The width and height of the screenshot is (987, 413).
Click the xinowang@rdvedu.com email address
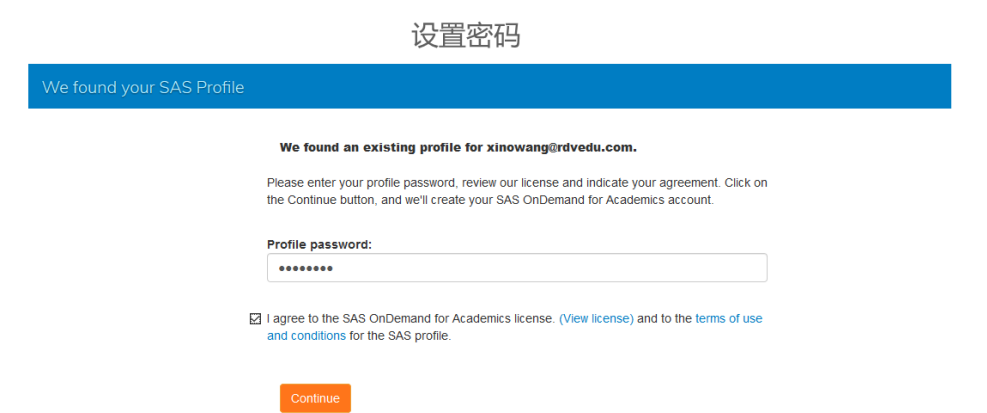pos(561,148)
